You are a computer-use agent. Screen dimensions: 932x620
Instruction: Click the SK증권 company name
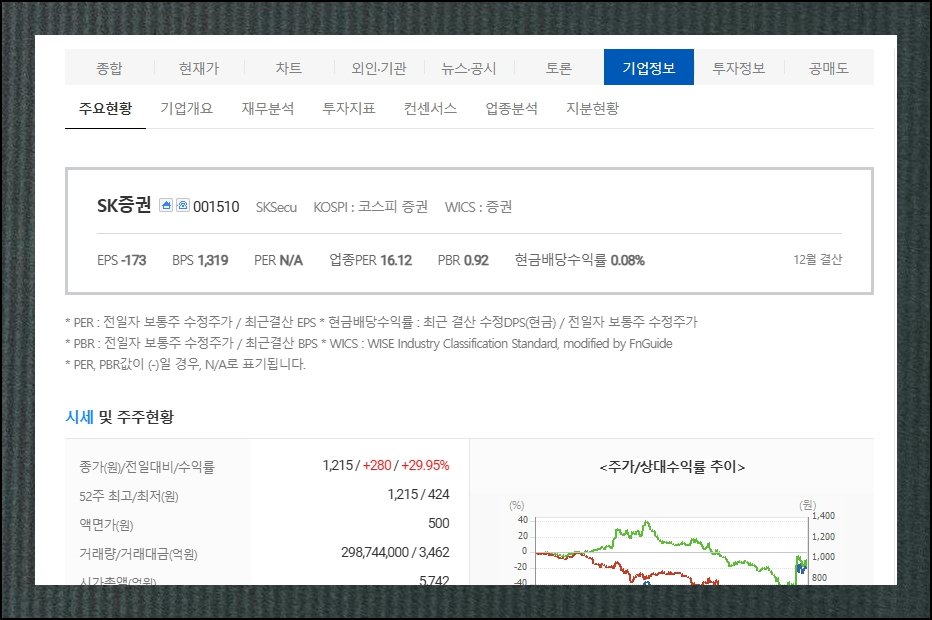click(124, 205)
